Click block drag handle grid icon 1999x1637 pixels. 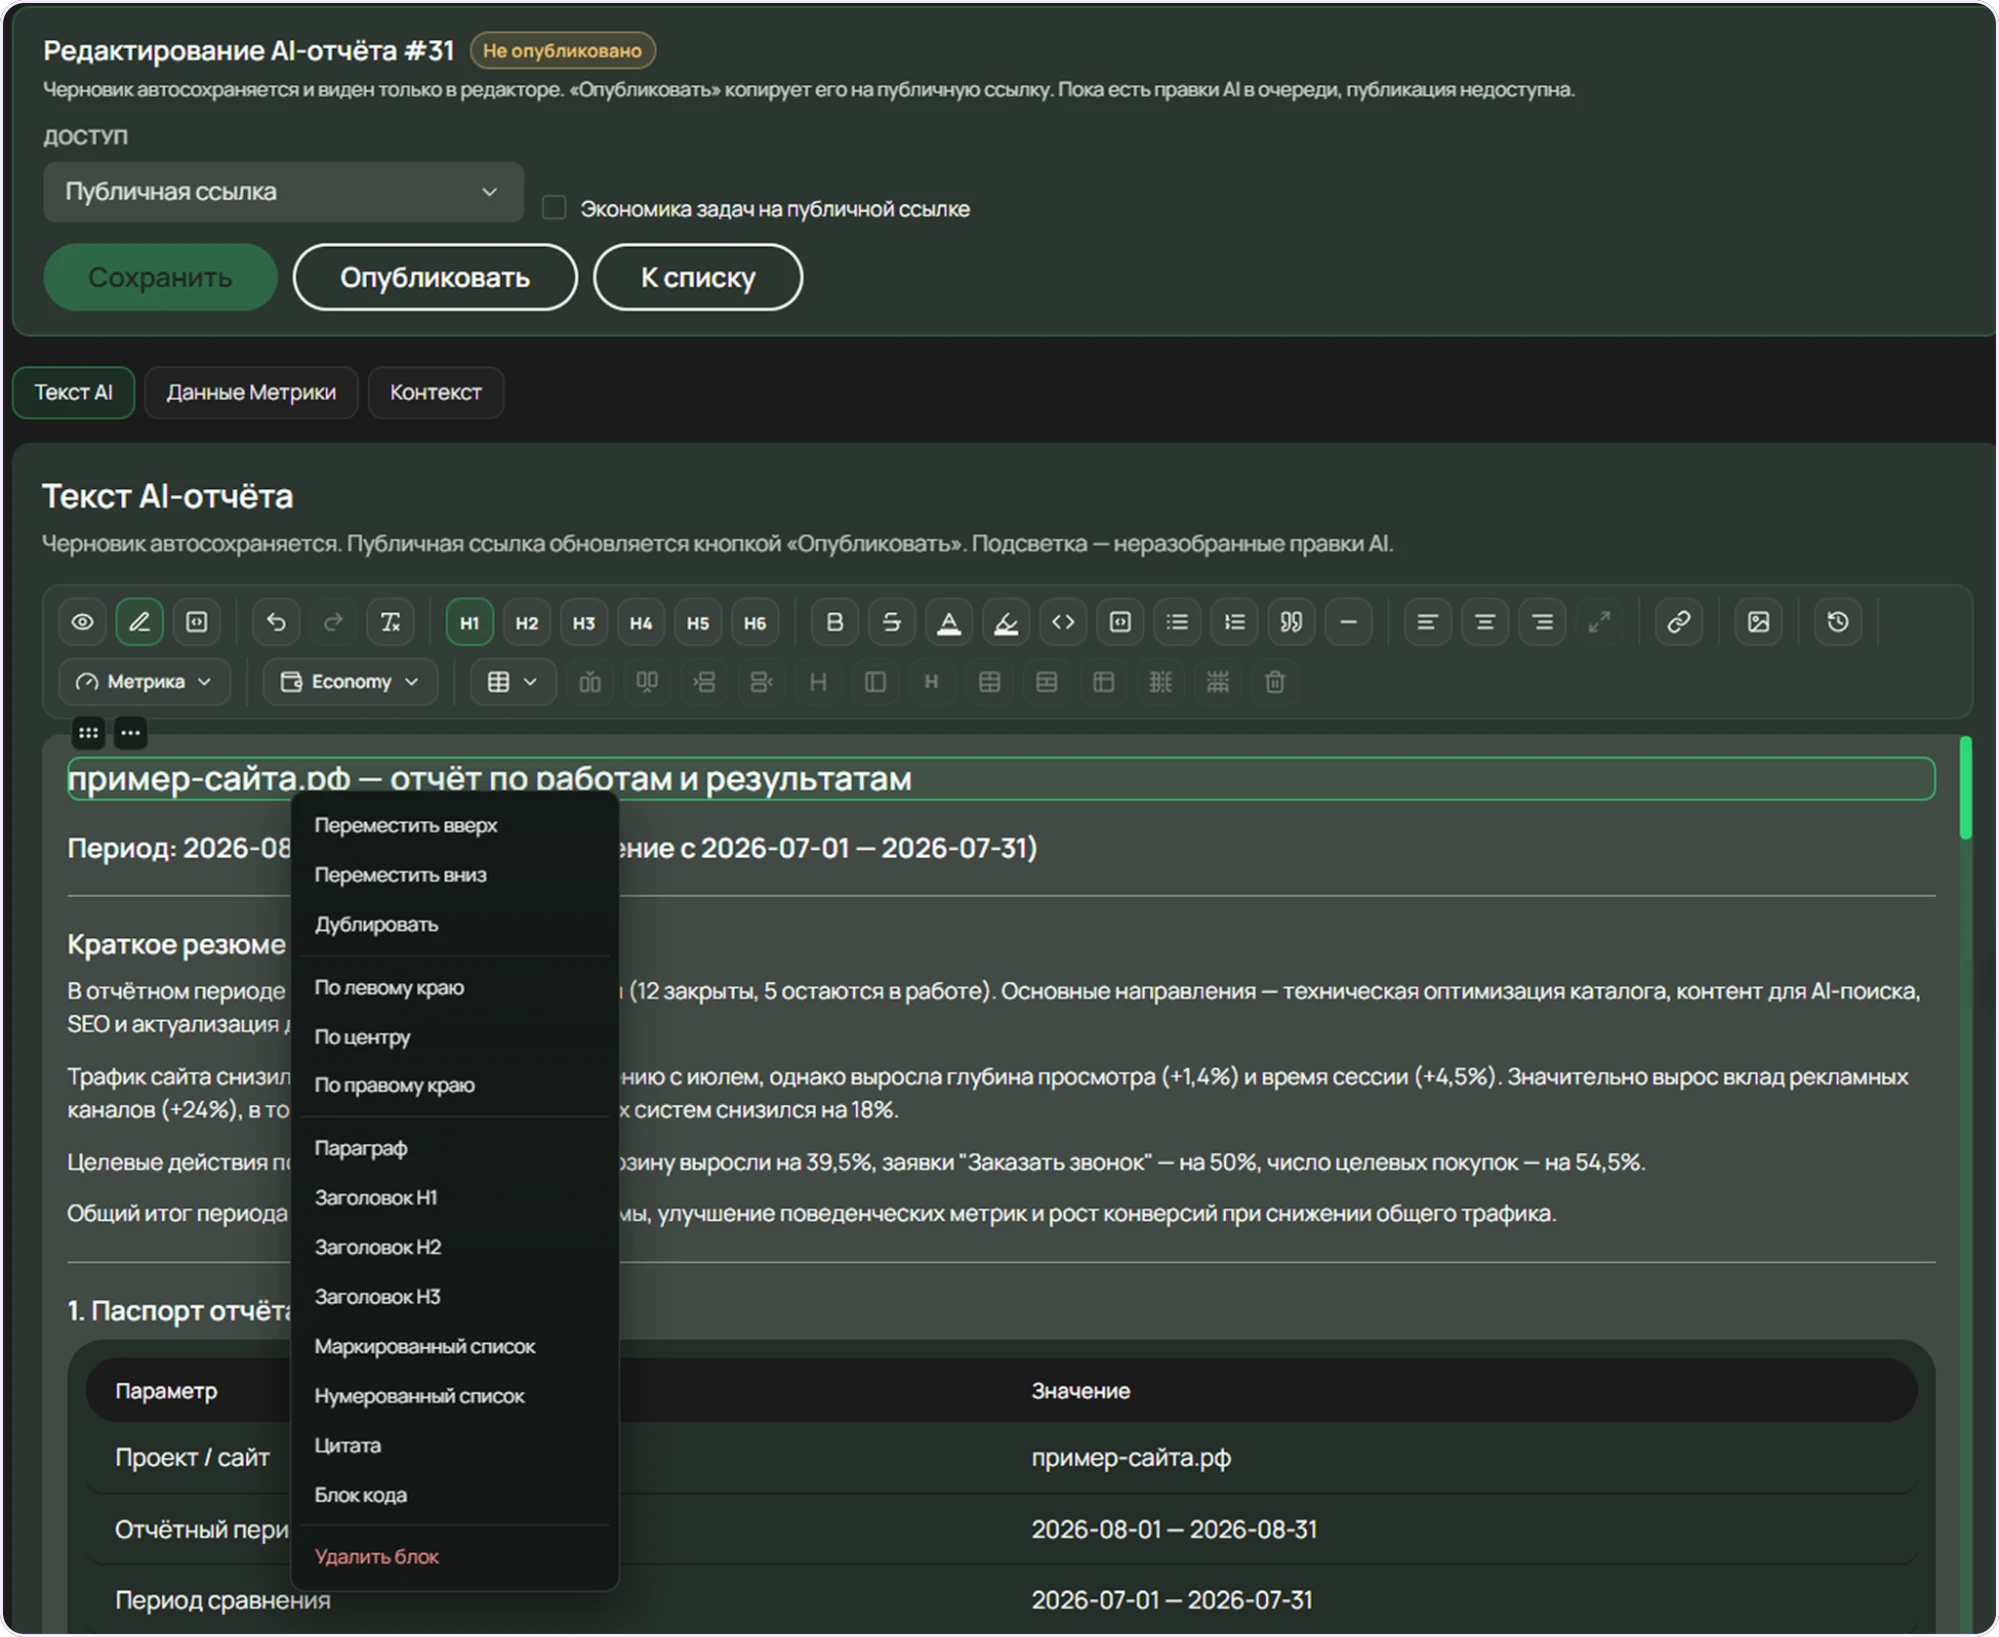pos(89,733)
